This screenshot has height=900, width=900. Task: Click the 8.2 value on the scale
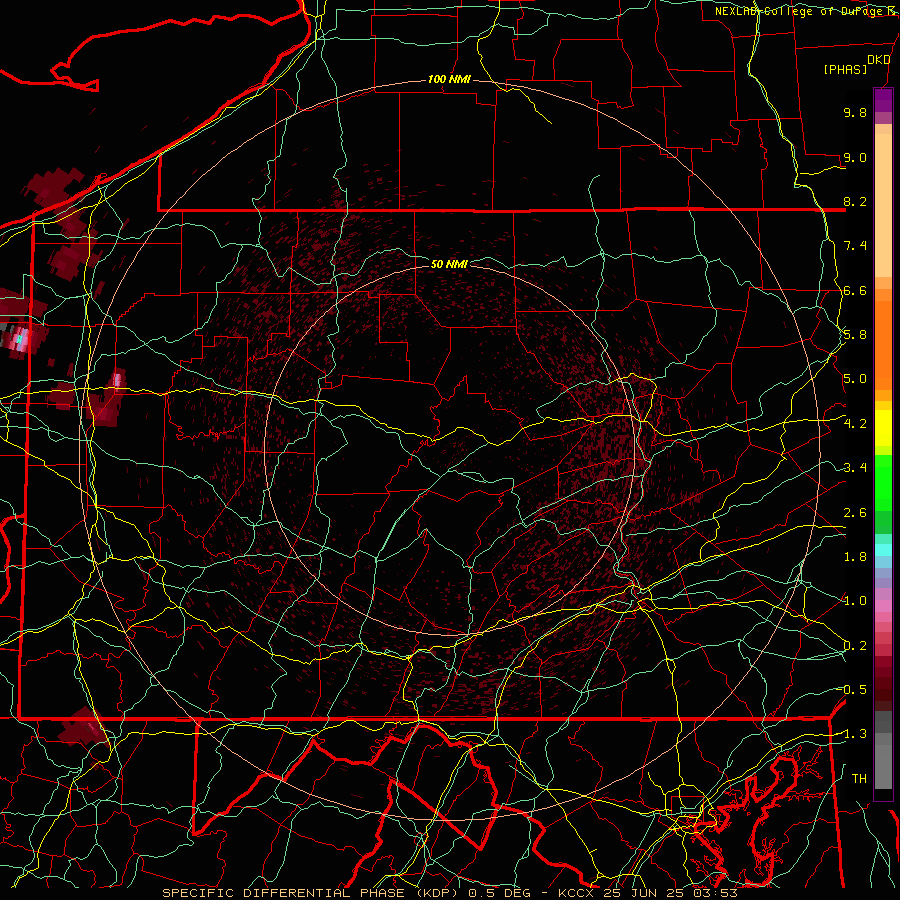point(855,201)
